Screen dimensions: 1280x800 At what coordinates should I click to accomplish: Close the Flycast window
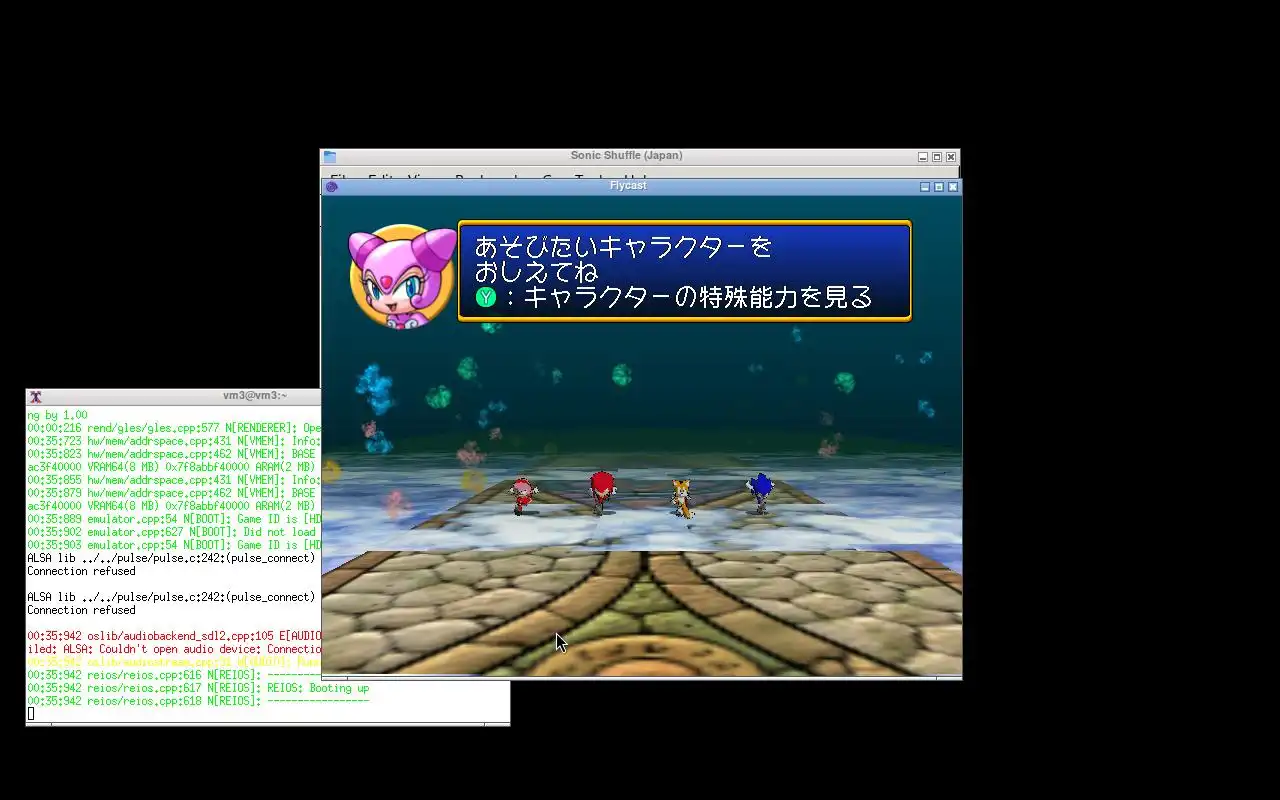click(x=953, y=187)
